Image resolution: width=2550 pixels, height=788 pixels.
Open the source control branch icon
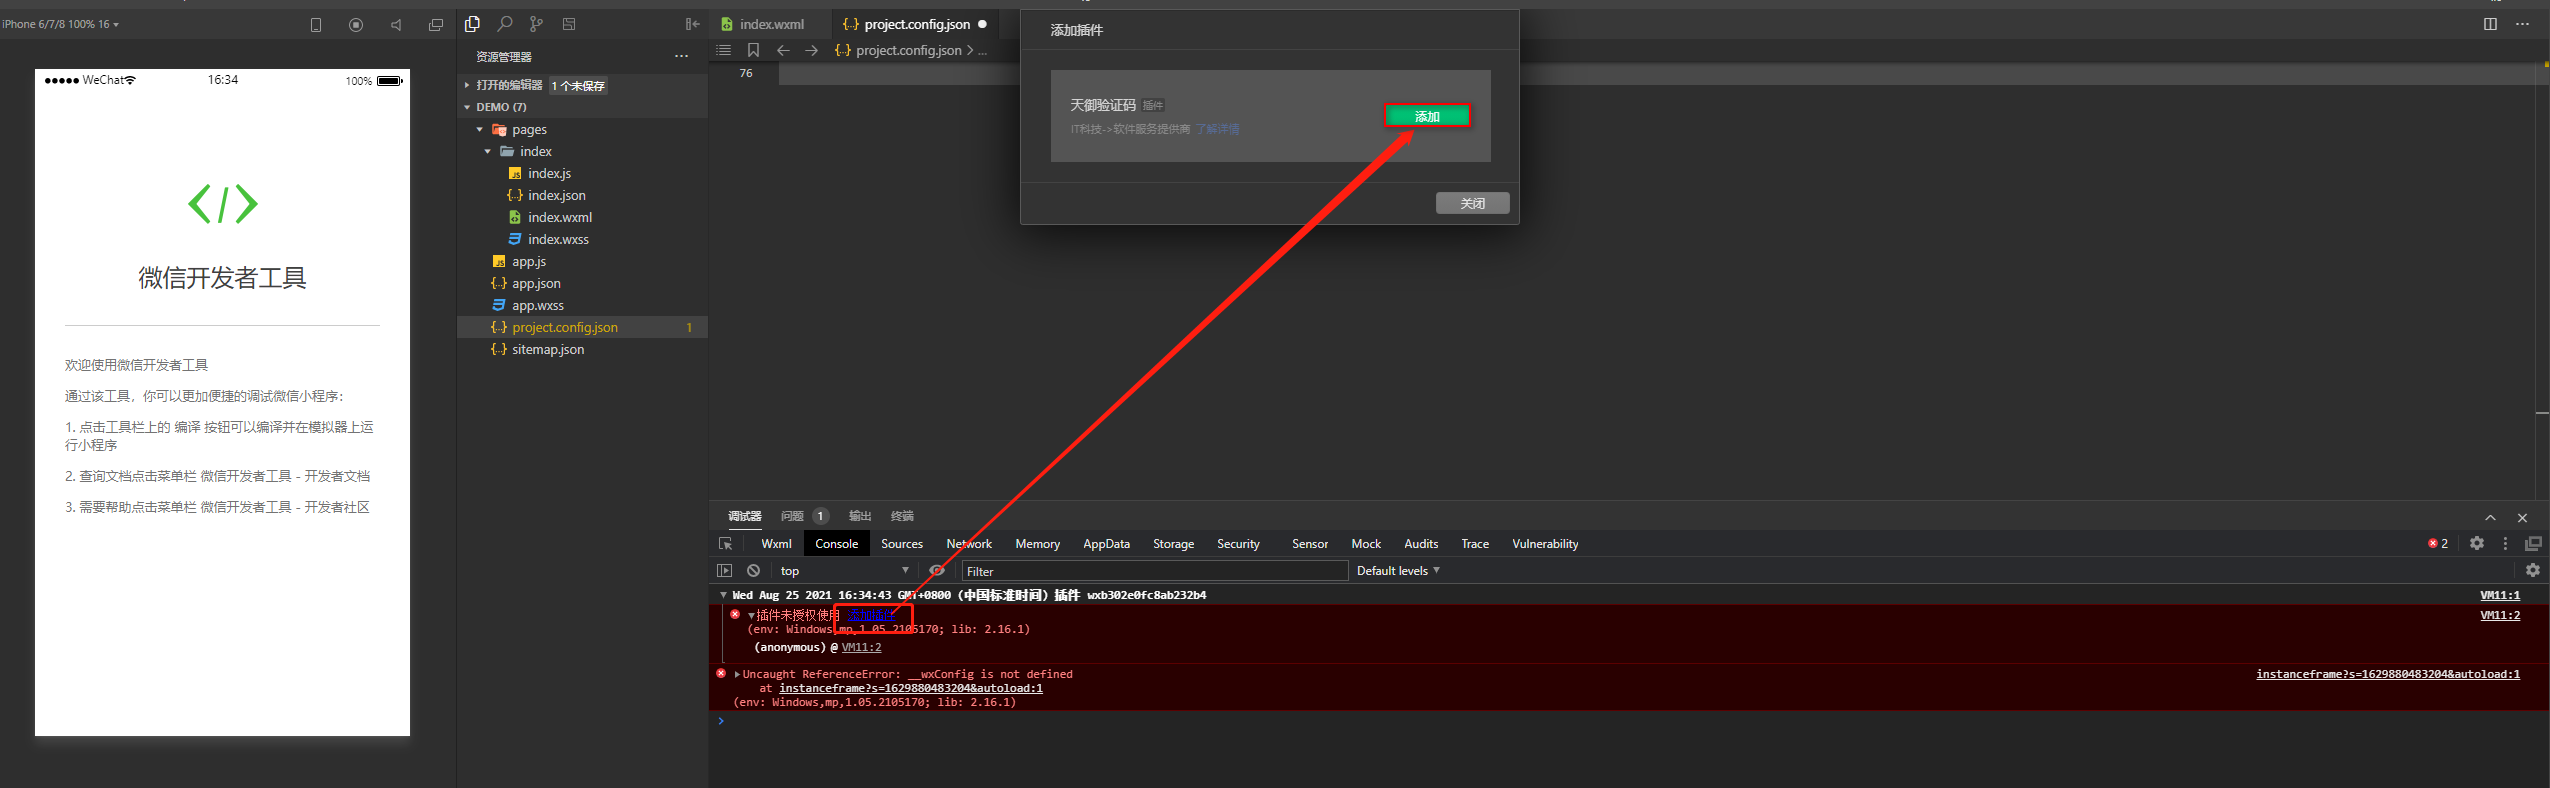537,24
